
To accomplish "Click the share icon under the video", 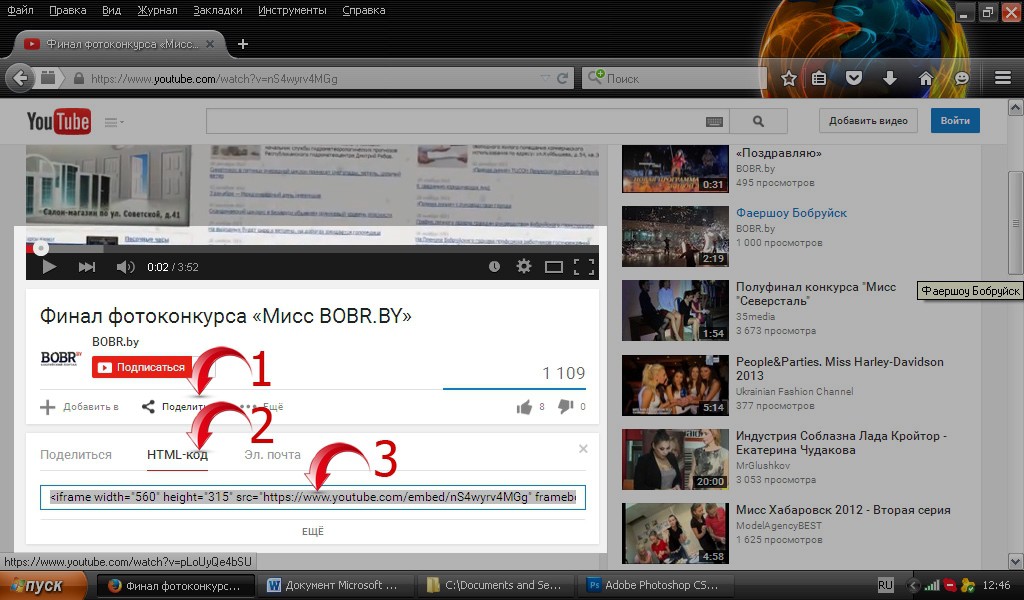I will (148, 407).
